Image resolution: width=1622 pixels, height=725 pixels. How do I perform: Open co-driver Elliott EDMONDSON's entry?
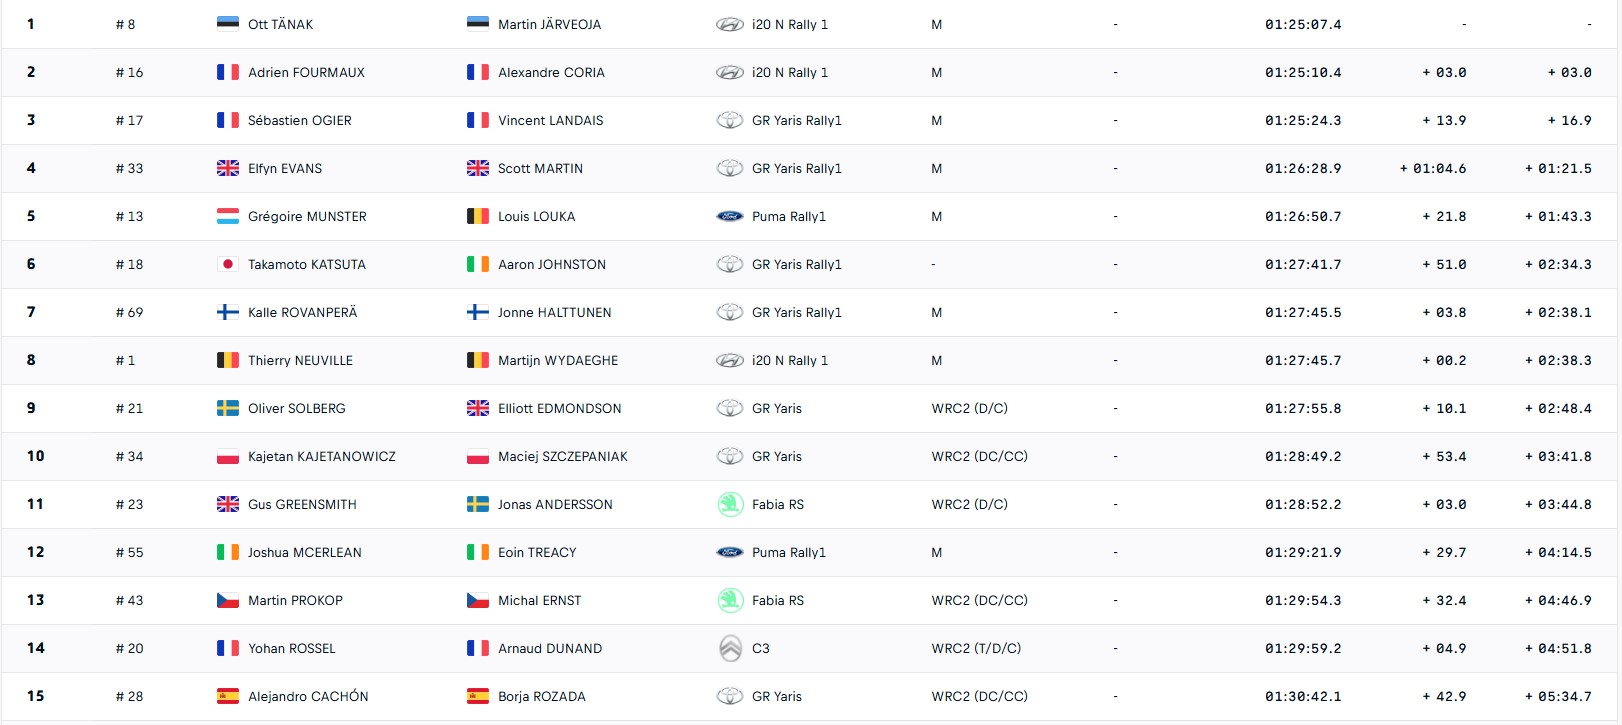tap(559, 408)
